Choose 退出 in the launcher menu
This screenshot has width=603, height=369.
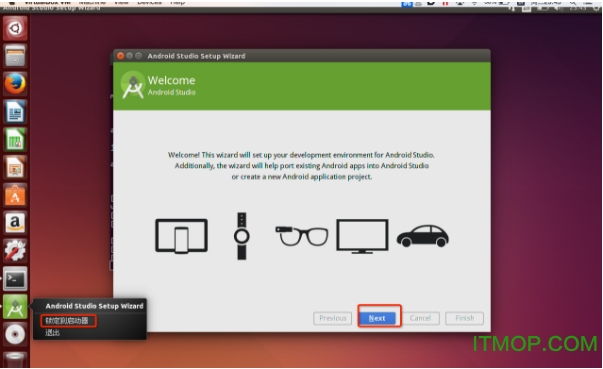point(52,332)
